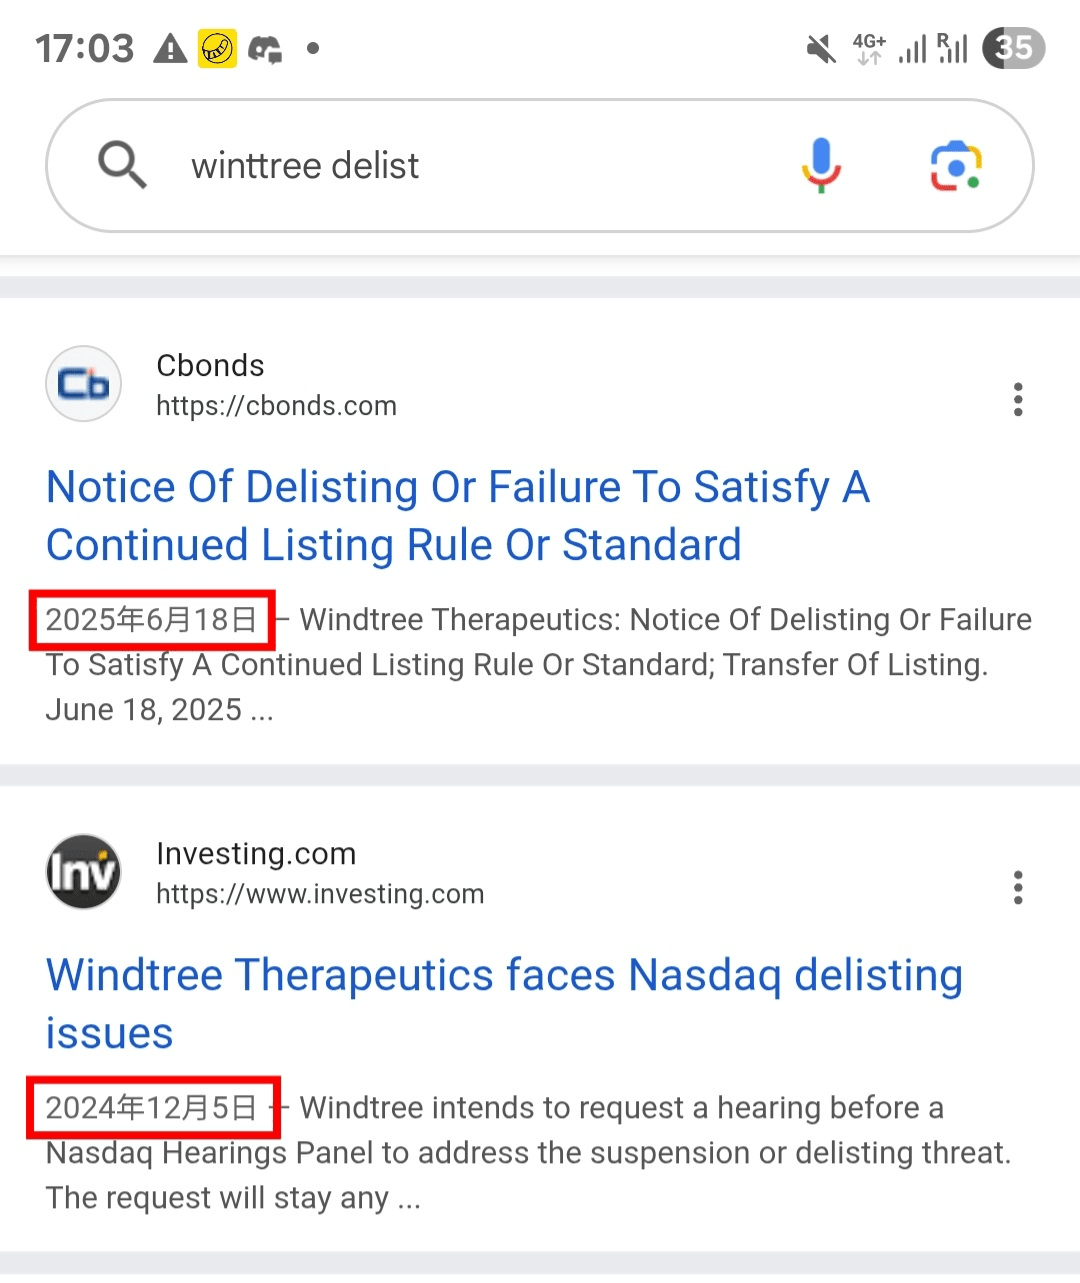The width and height of the screenshot is (1080, 1283).
Task: Tap the battery level indicator
Action: 1013,48
